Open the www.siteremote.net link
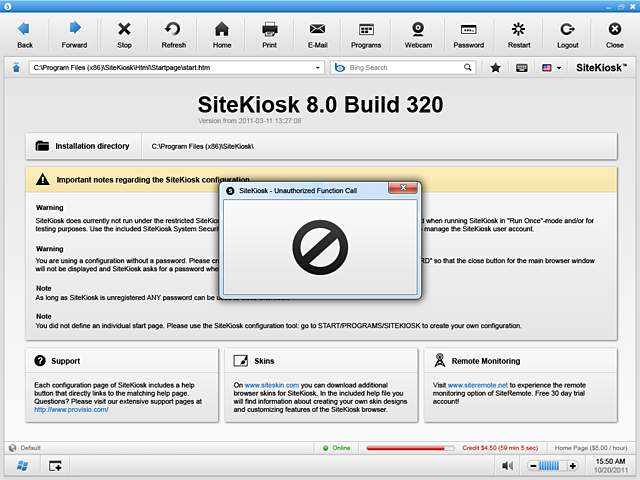Image resolution: width=640 pixels, height=480 pixels. (476, 384)
